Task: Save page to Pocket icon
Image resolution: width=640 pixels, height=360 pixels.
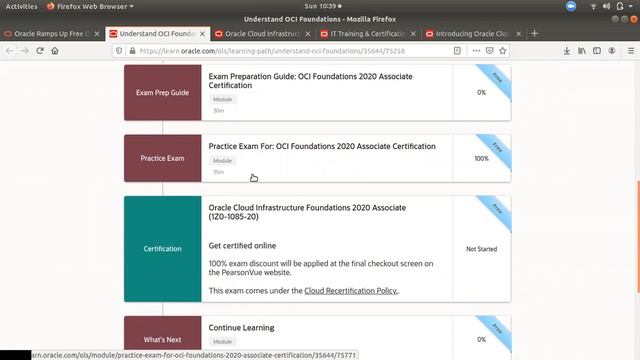Action: [x=489, y=51]
